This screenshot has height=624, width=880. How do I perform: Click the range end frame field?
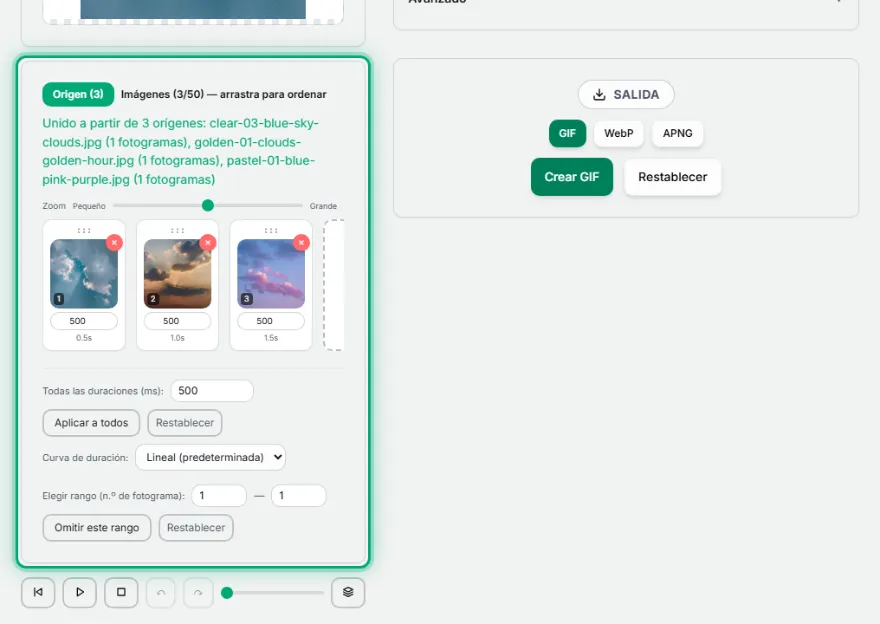[299, 495]
